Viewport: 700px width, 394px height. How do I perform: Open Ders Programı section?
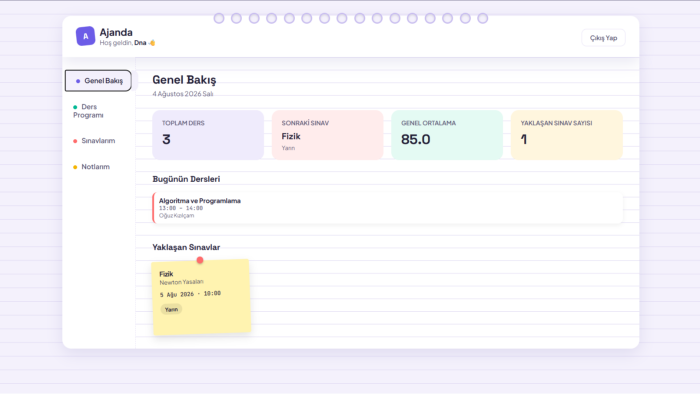(88, 111)
